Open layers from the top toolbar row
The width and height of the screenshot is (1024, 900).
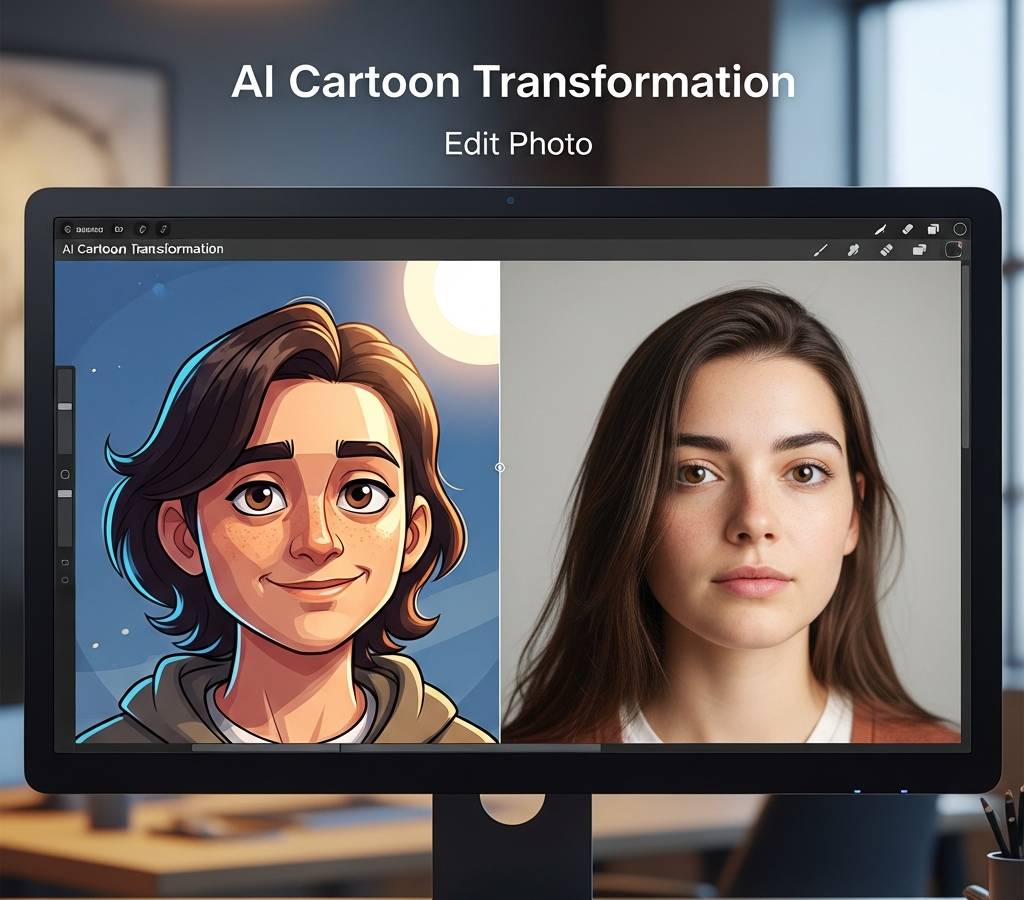pyautogui.click(x=933, y=229)
